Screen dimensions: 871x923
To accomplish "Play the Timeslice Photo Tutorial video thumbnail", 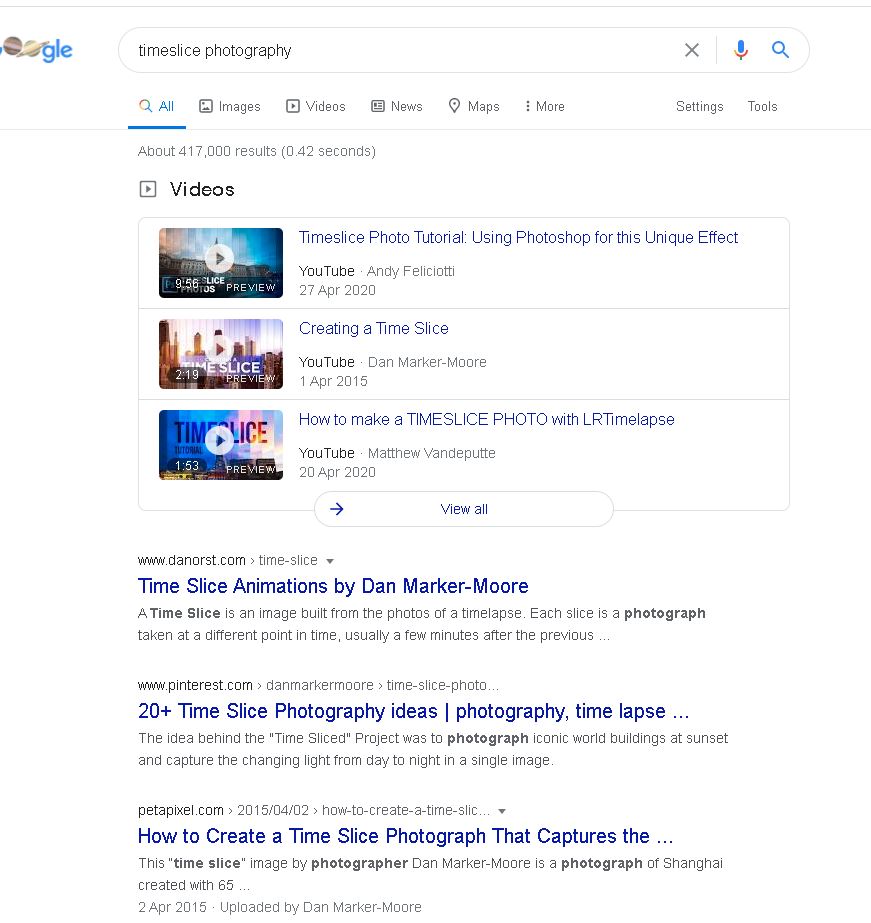I will (221, 263).
